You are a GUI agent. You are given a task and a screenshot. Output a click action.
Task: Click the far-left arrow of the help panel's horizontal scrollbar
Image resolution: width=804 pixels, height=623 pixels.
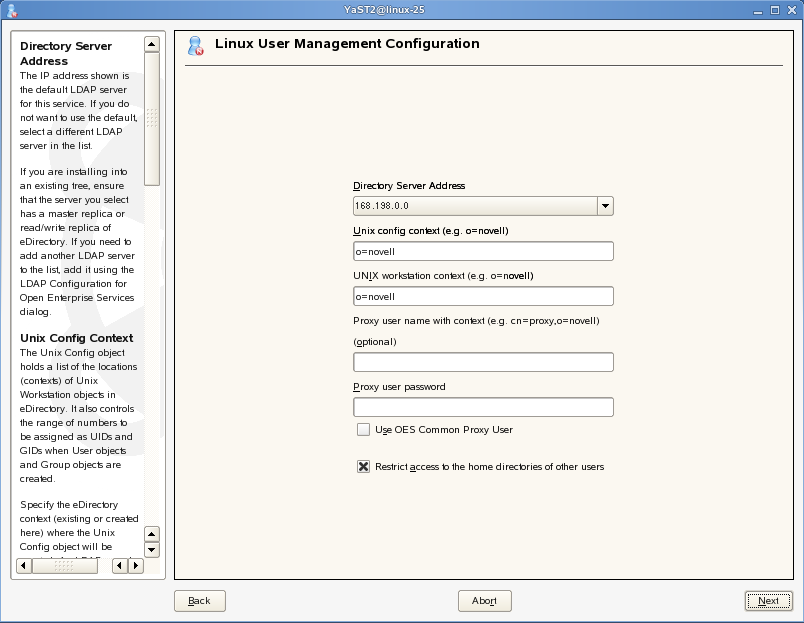(23, 565)
